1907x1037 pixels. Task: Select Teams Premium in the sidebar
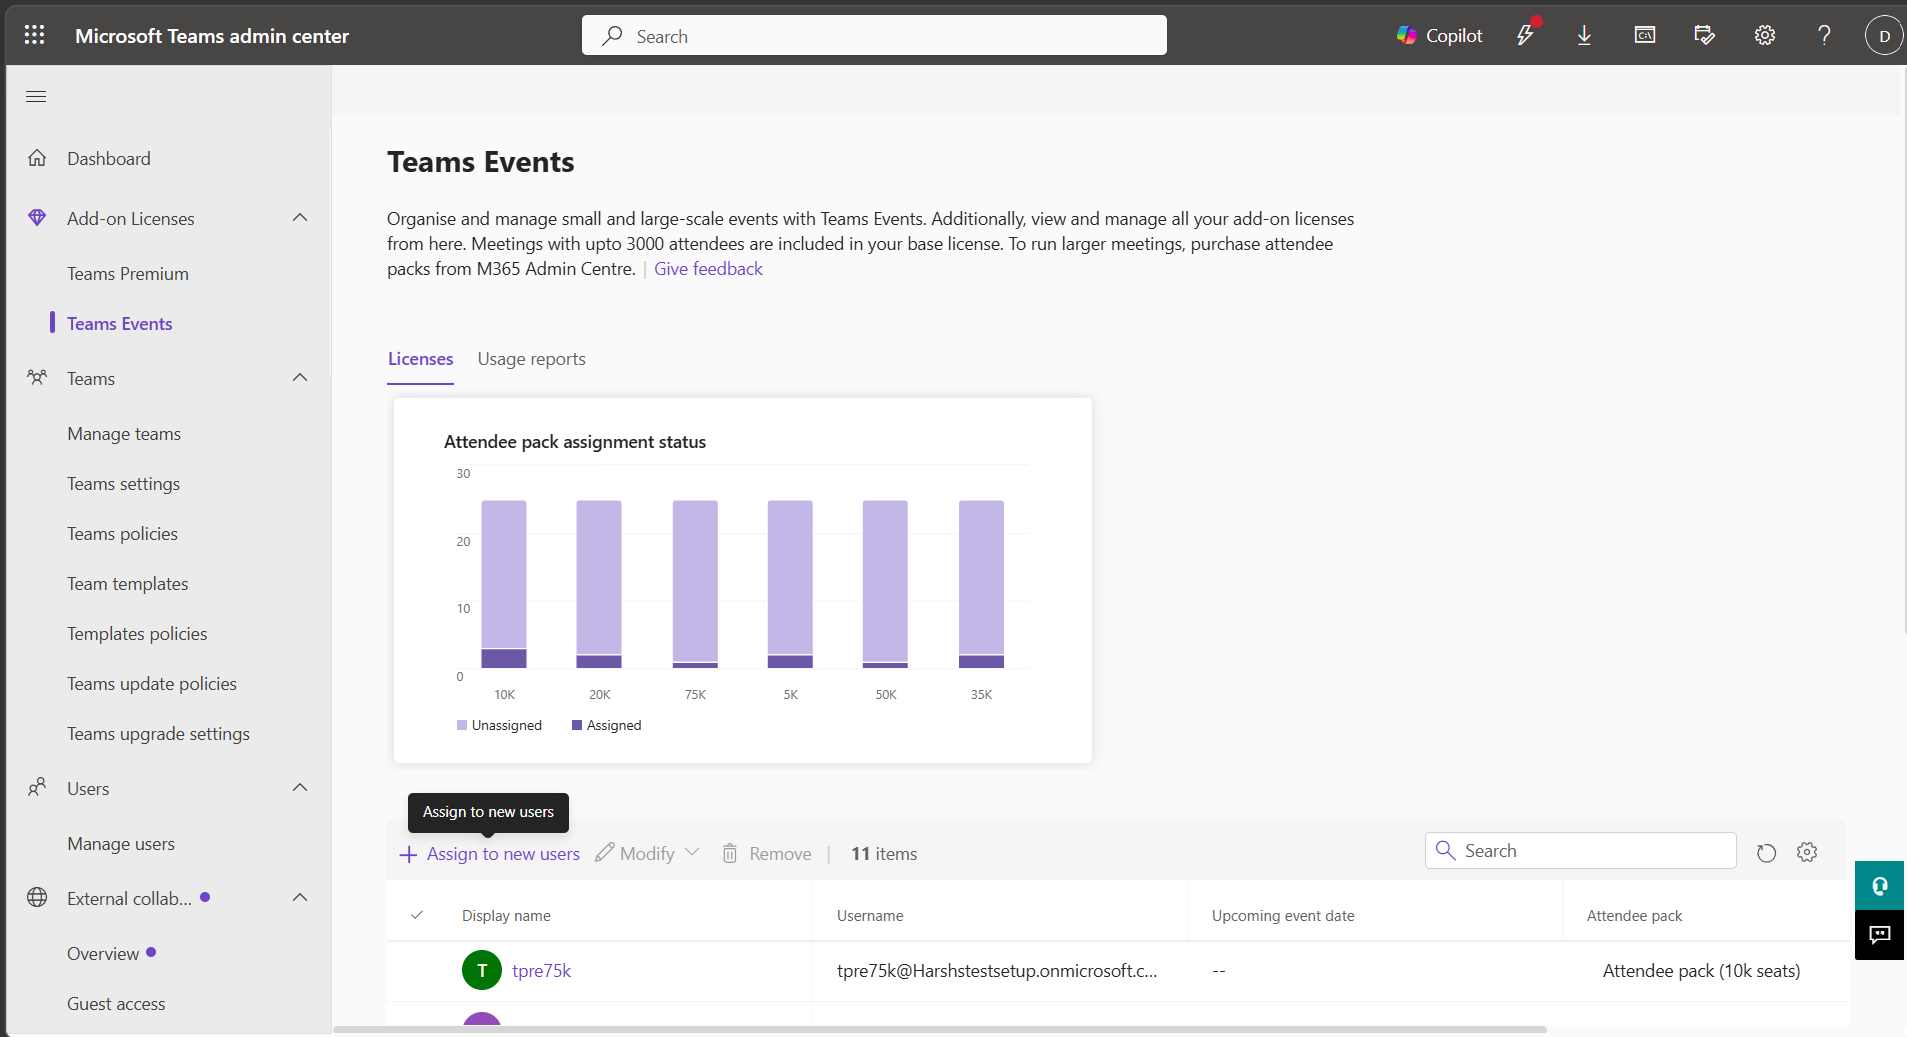tap(127, 273)
